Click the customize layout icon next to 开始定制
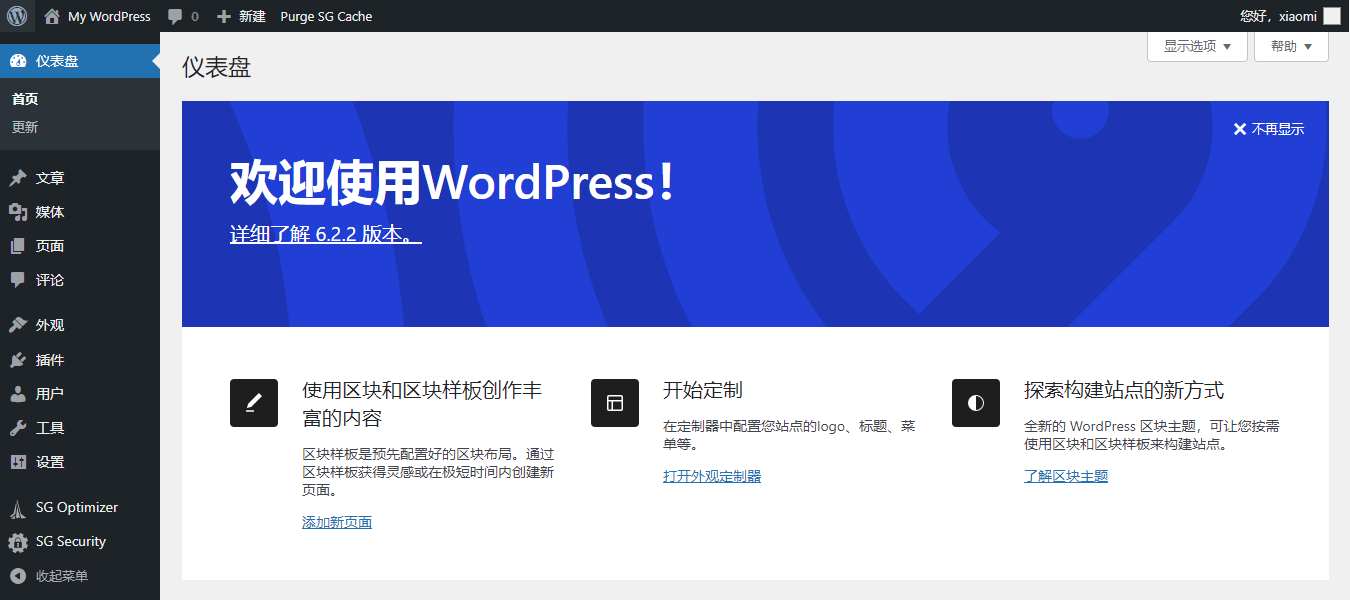The width and height of the screenshot is (1350, 600). tap(614, 403)
